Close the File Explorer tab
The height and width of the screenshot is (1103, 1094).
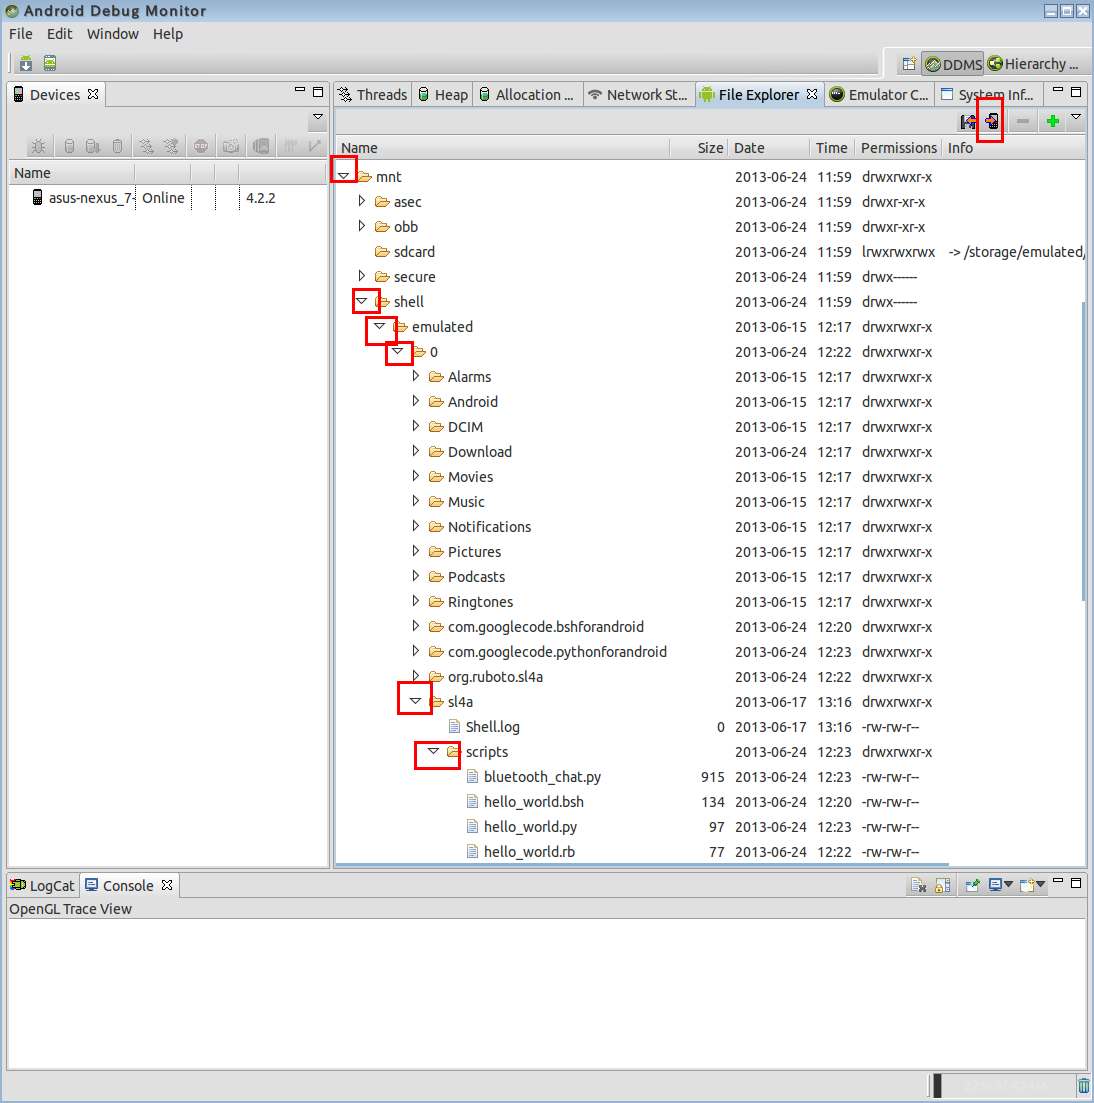click(812, 94)
